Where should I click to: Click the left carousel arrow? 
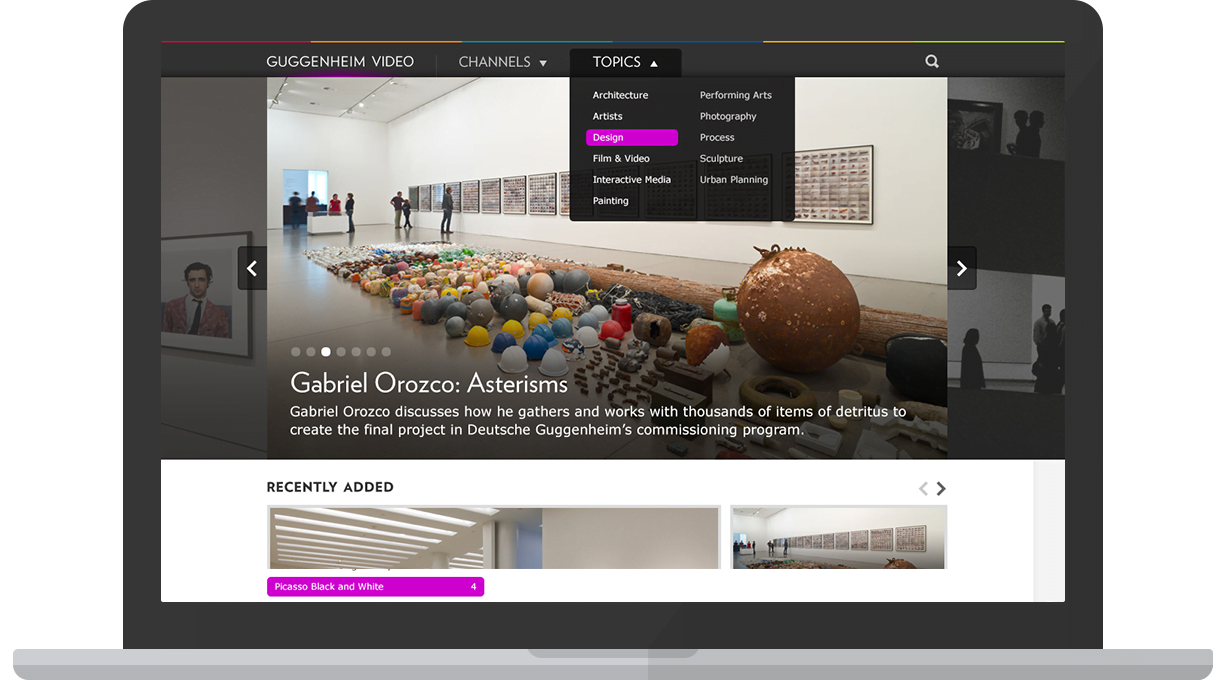click(x=252, y=267)
